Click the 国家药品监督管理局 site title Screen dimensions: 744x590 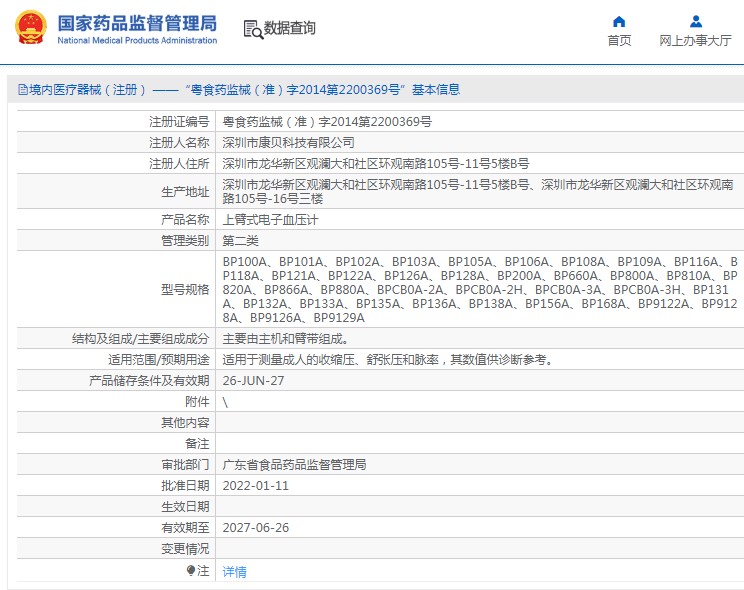[x=137, y=23]
